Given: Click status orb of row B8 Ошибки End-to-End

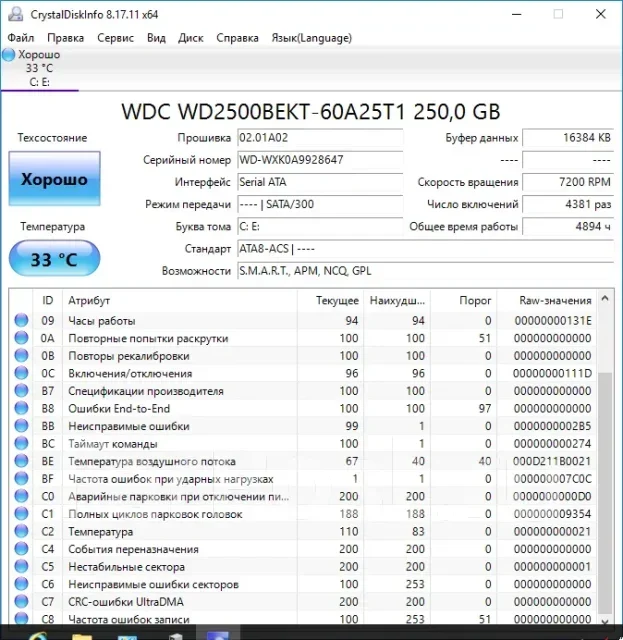Looking at the screenshot, I should point(21,408).
